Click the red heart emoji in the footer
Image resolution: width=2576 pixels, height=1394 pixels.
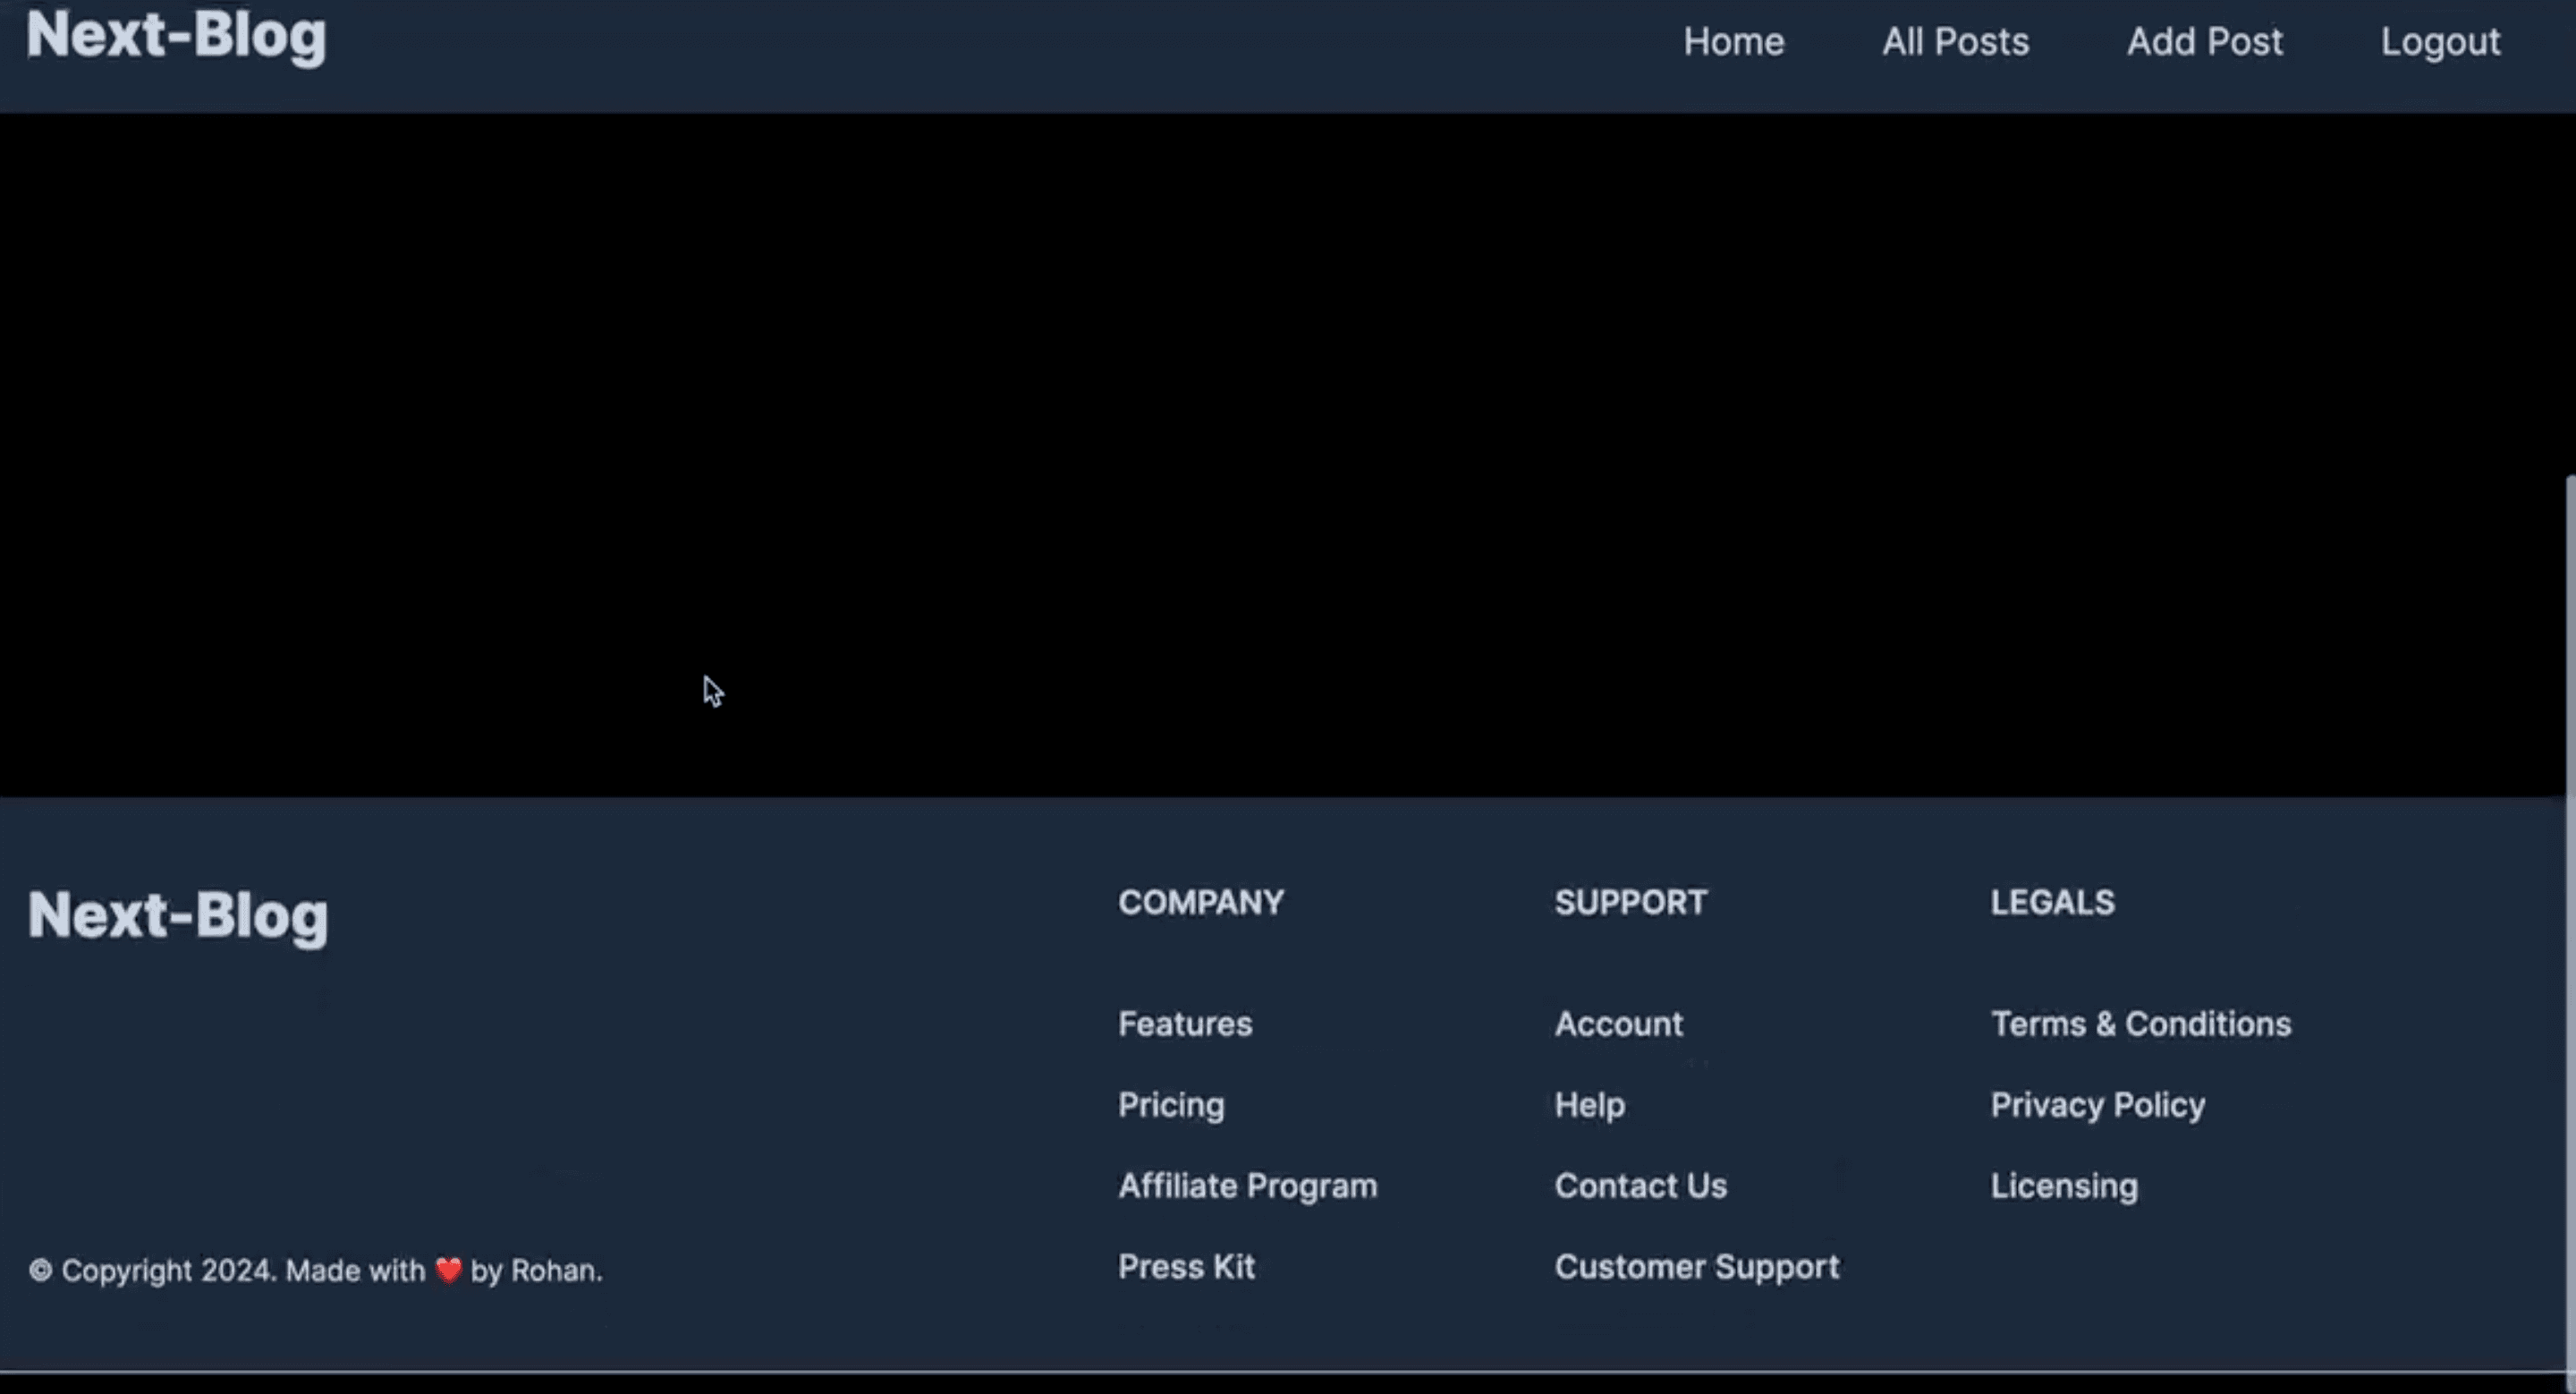tap(448, 1271)
